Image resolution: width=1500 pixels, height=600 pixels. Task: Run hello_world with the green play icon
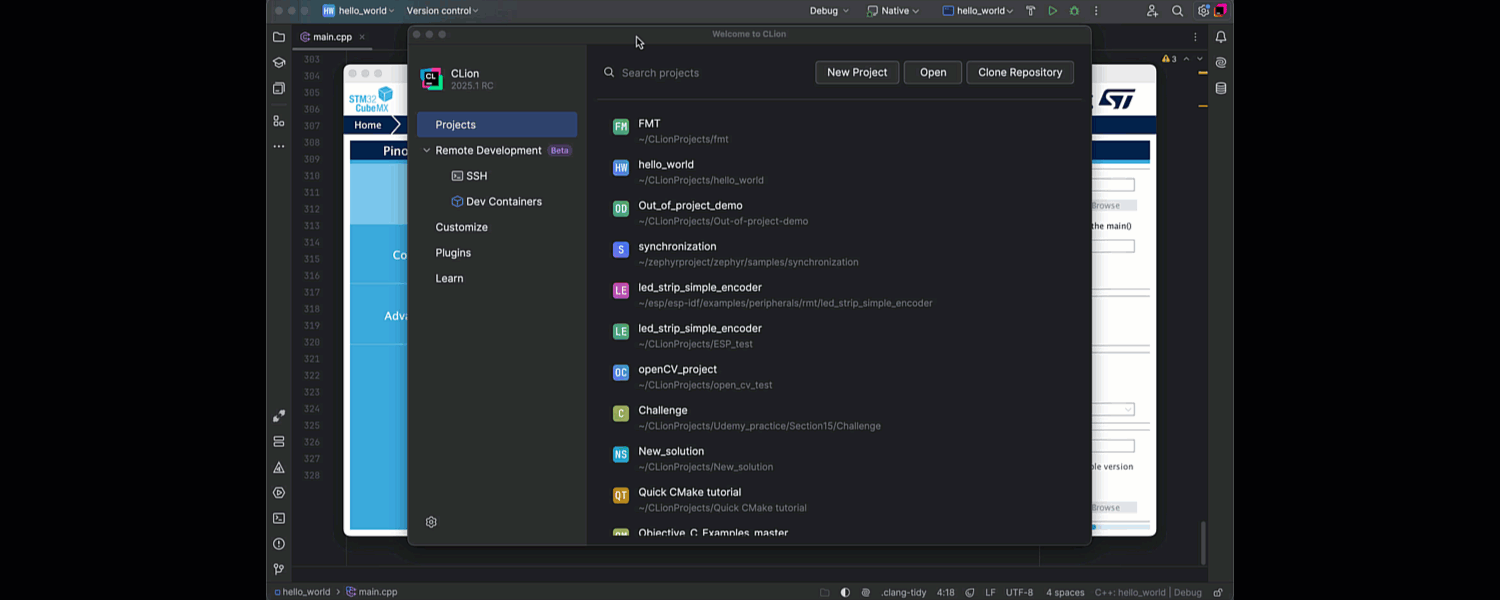click(x=1052, y=10)
